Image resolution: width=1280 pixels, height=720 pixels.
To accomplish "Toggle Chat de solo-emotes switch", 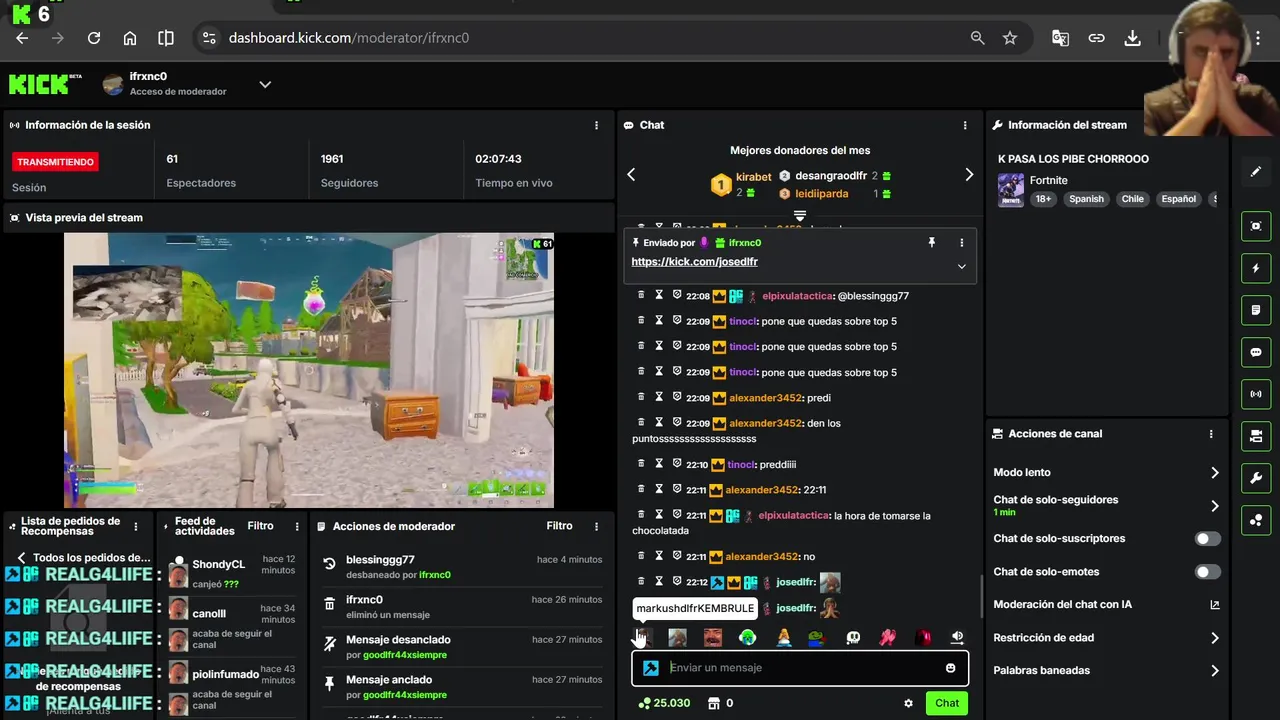I will 1207,572.
